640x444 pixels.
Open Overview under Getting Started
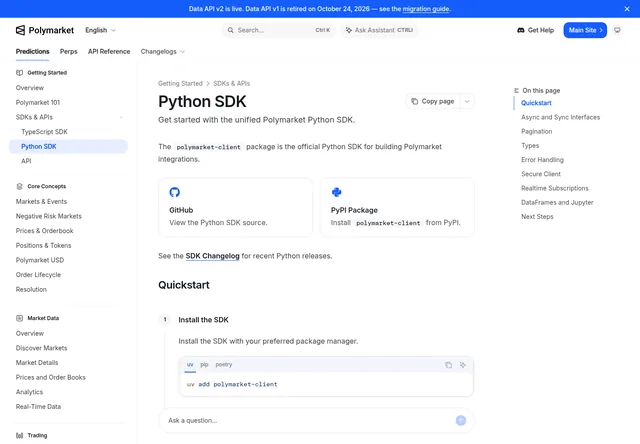[30, 88]
